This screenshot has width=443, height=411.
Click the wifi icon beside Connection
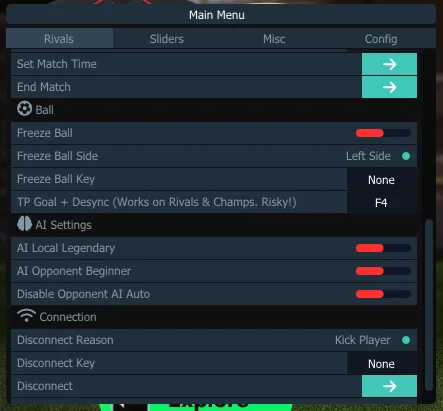click(26, 316)
